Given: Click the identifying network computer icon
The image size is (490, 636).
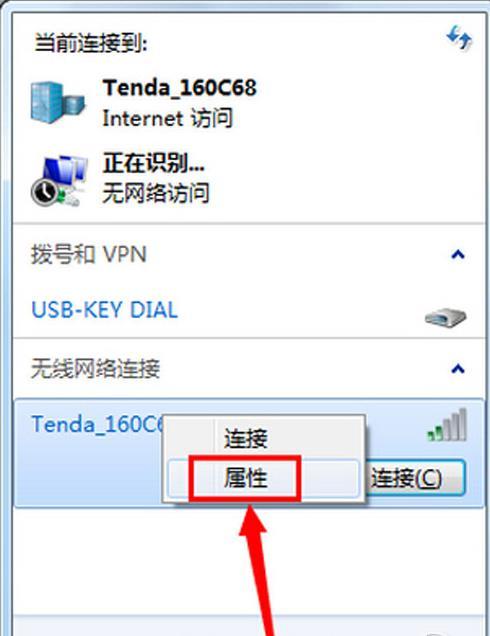Looking at the screenshot, I should 59,180.
